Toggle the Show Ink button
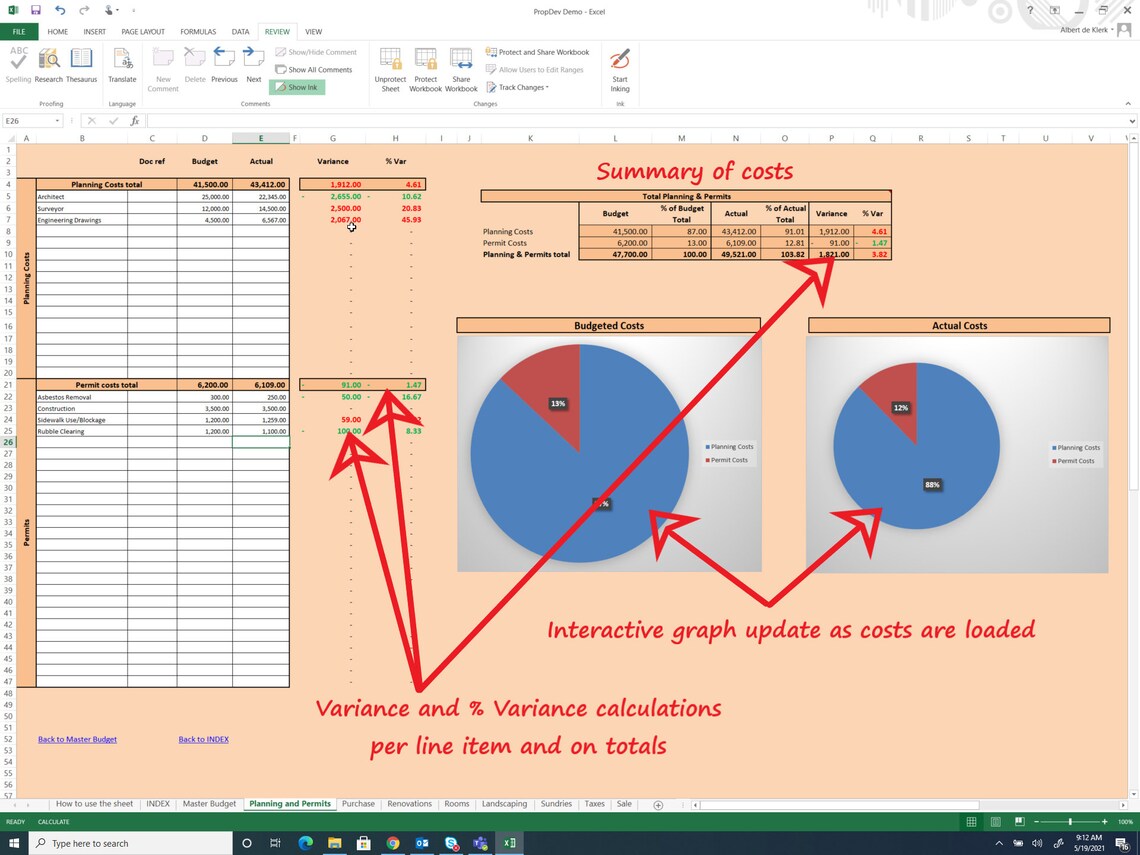Viewport: 1140px width, 855px height. tap(297, 87)
